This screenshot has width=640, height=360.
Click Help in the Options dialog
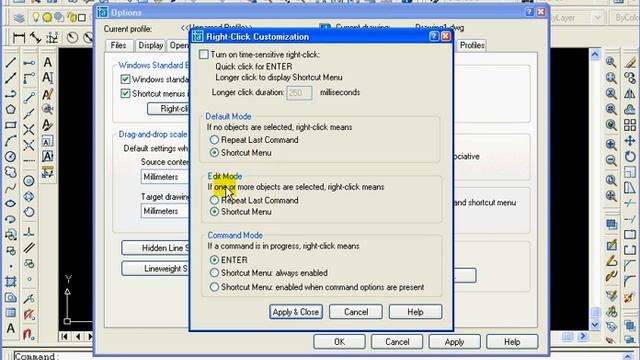(512, 342)
